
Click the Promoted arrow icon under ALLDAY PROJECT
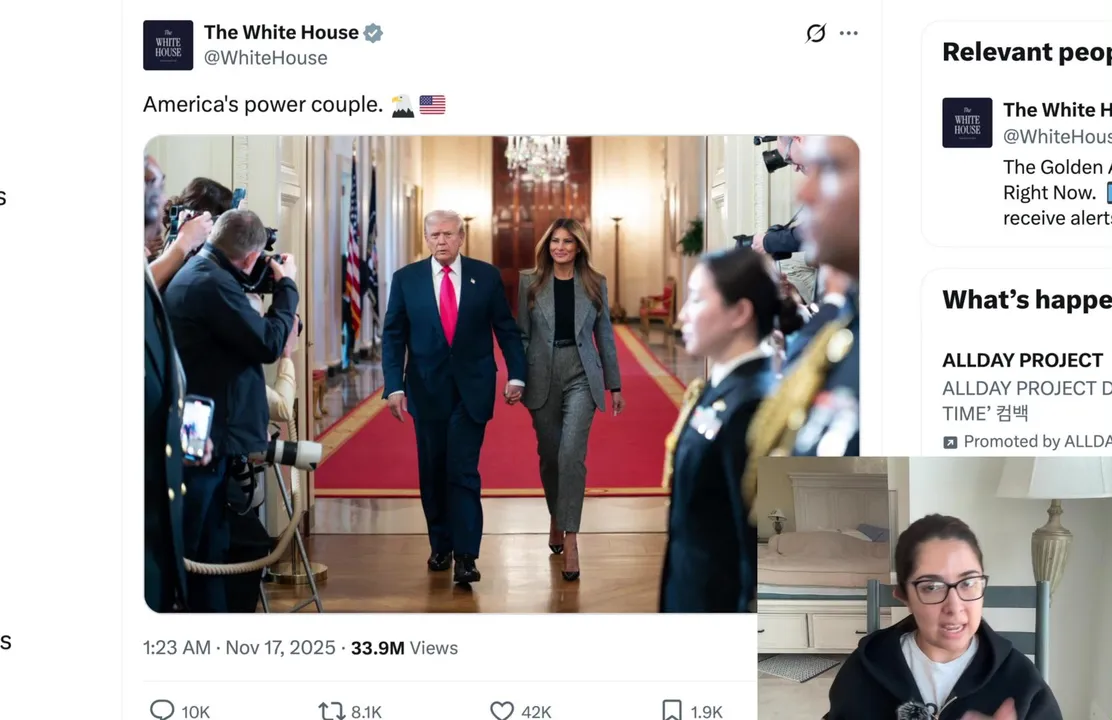[950, 443]
